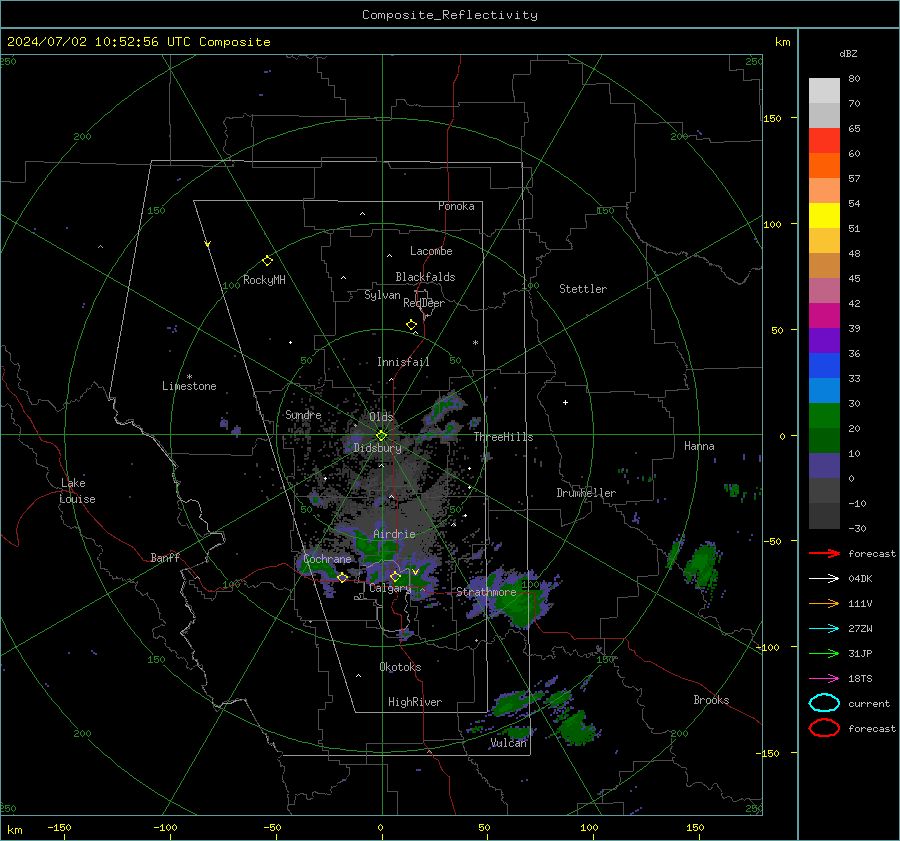Screen dimensions: 900x841
Task: Select the 36 dBZ purple color swatch
Action: [824, 340]
